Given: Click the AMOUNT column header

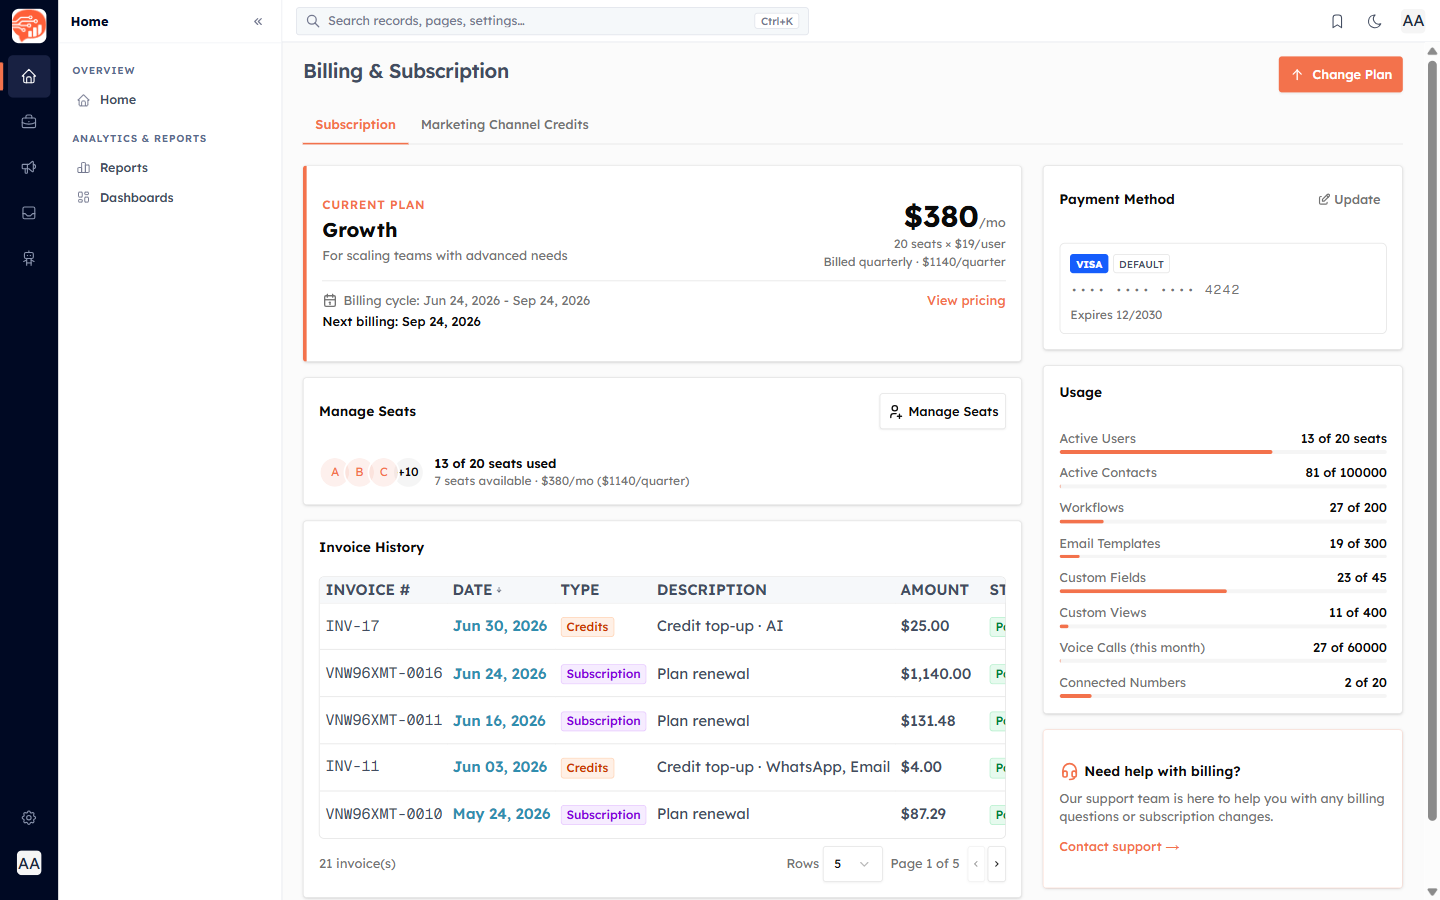Looking at the screenshot, I should [935, 590].
